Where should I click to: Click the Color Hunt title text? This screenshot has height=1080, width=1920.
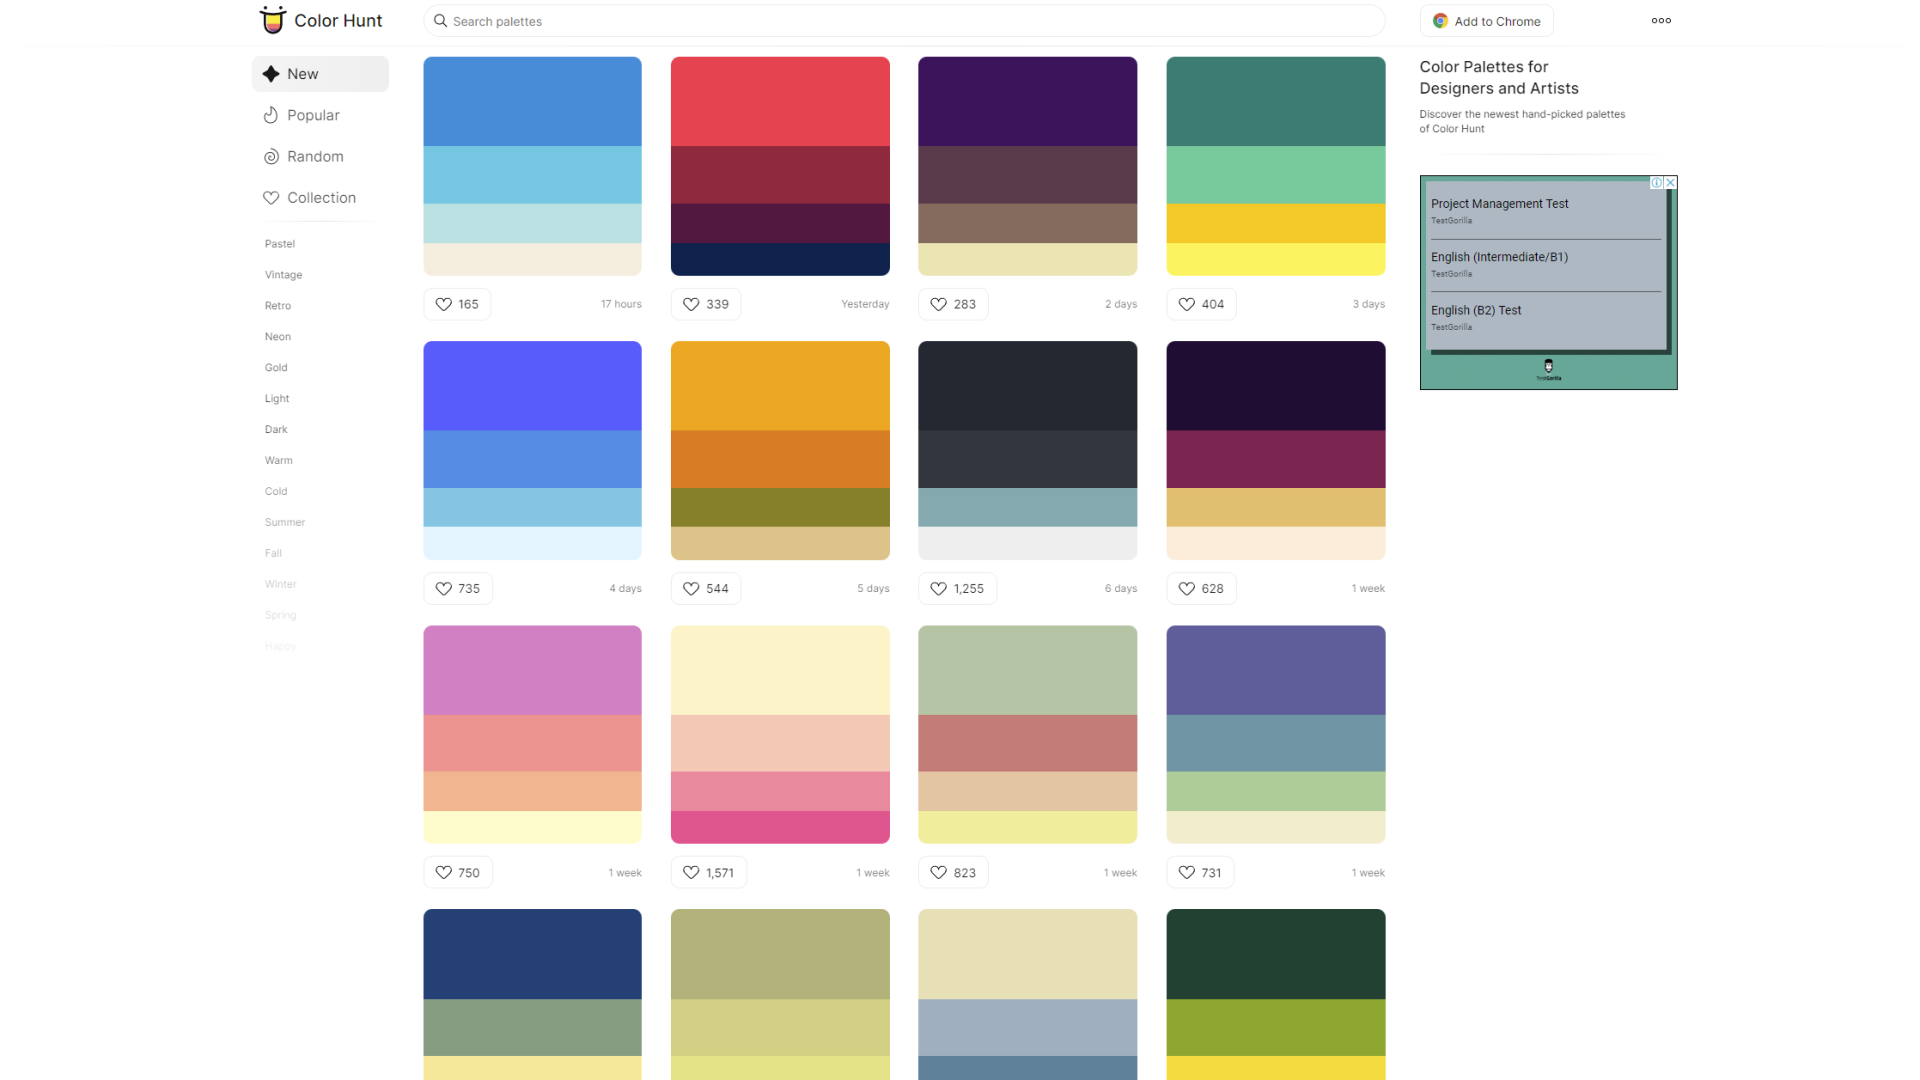click(x=338, y=21)
